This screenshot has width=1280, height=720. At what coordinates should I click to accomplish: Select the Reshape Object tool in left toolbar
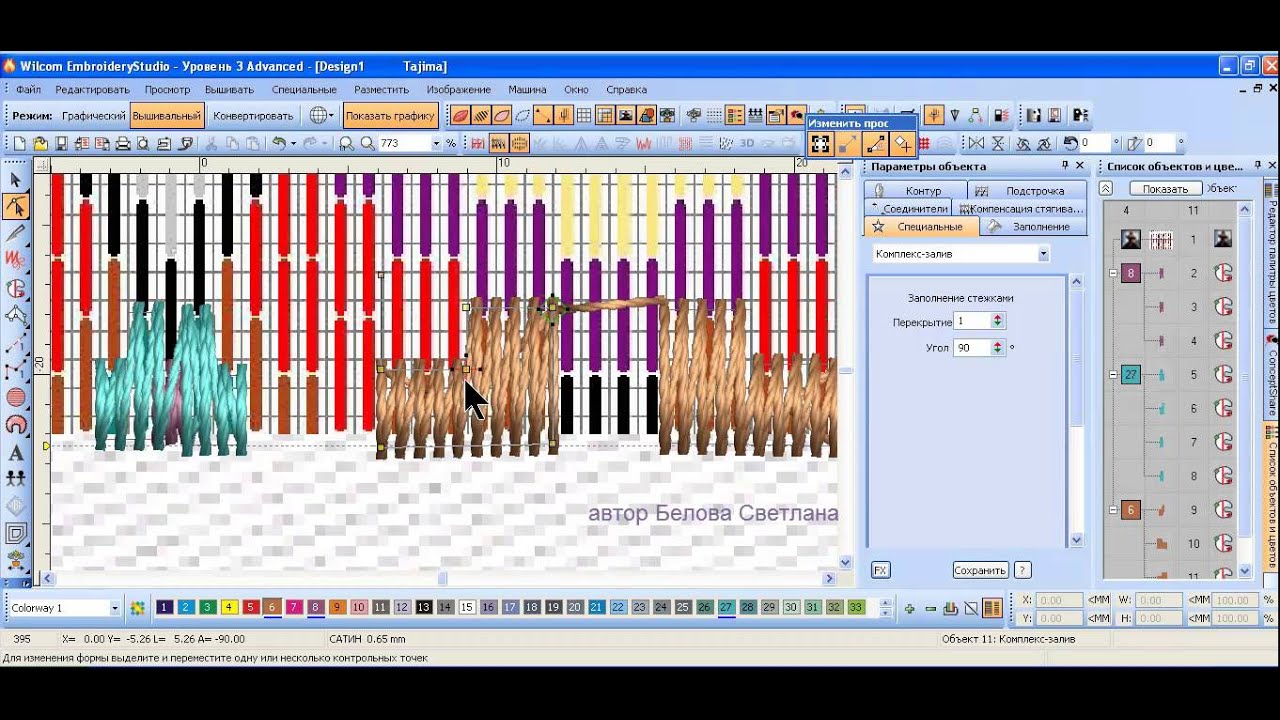[x=16, y=206]
